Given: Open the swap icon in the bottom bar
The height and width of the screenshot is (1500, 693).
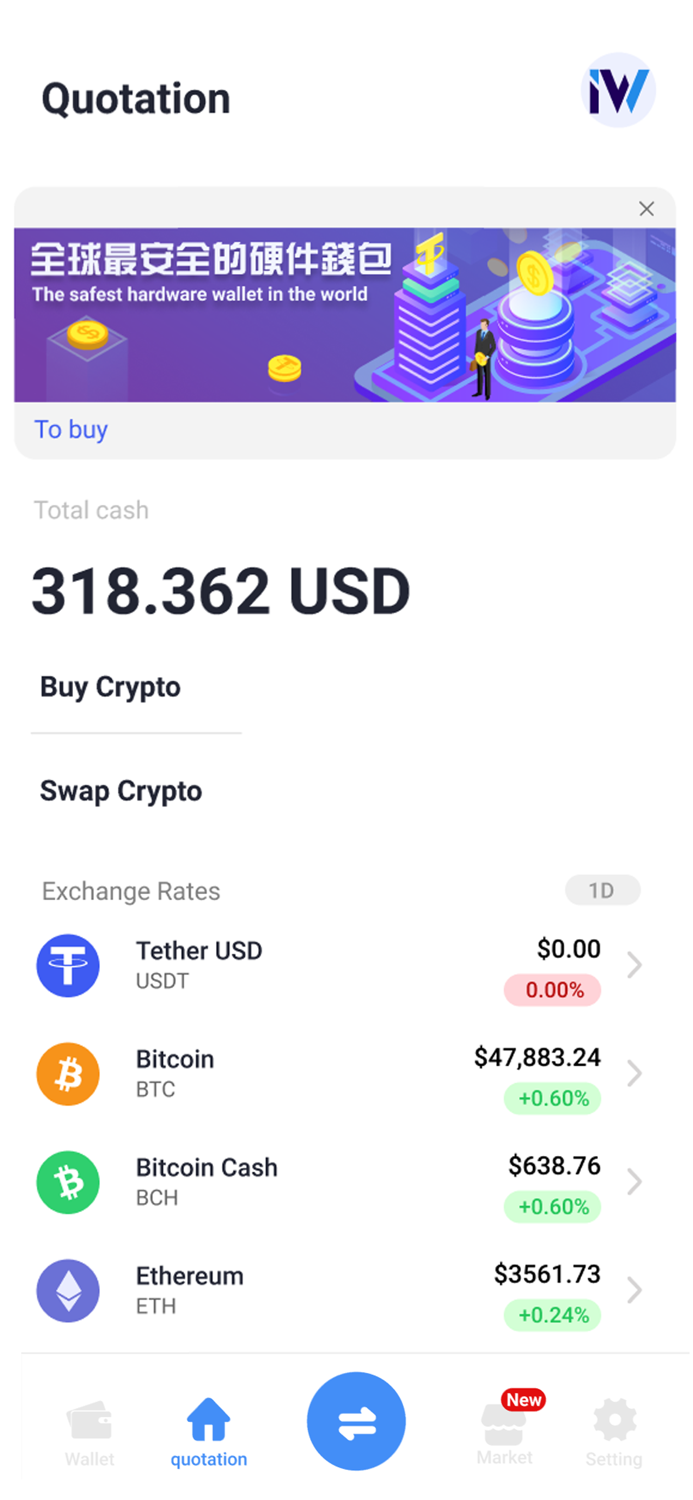Looking at the screenshot, I should coord(355,1420).
